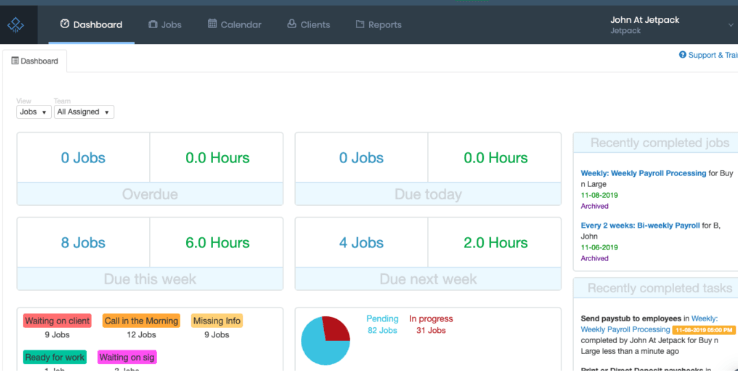
Task: Click the Dashboard tab table icon
Action: coord(15,61)
